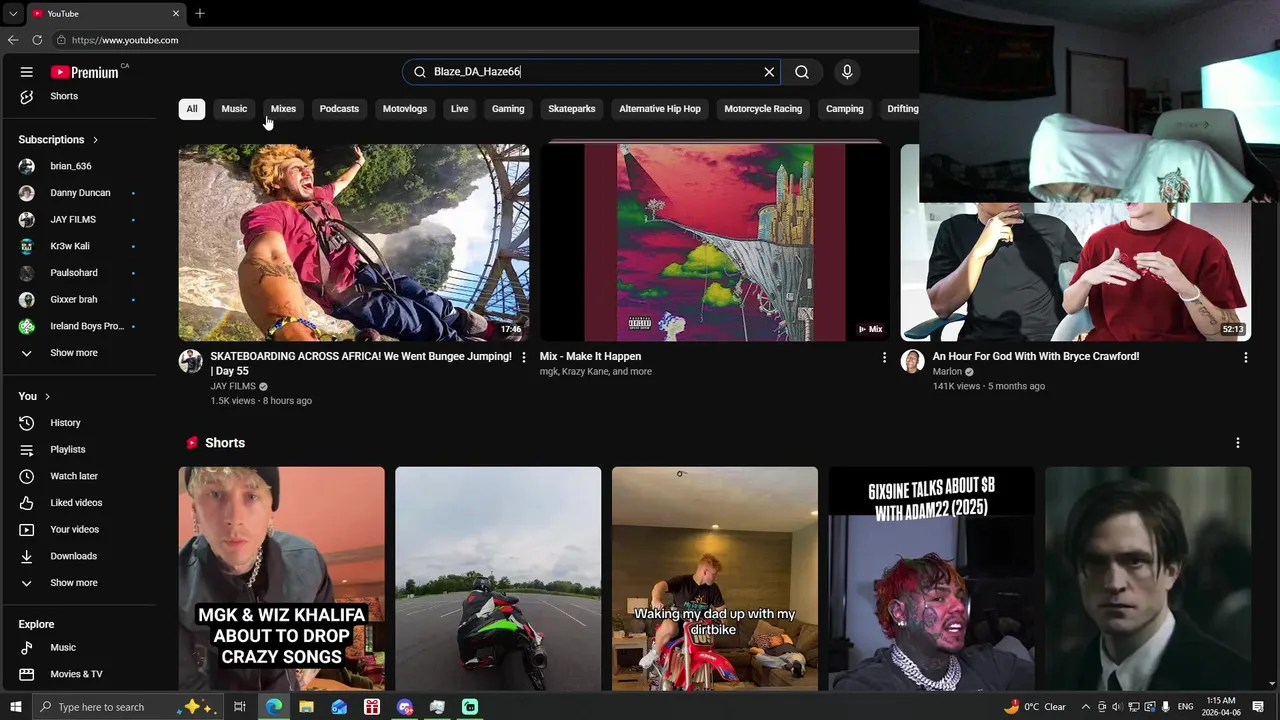Open the Make It Happen mix thumbnail
Image resolution: width=1280 pixels, height=720 pixels.
714,243
